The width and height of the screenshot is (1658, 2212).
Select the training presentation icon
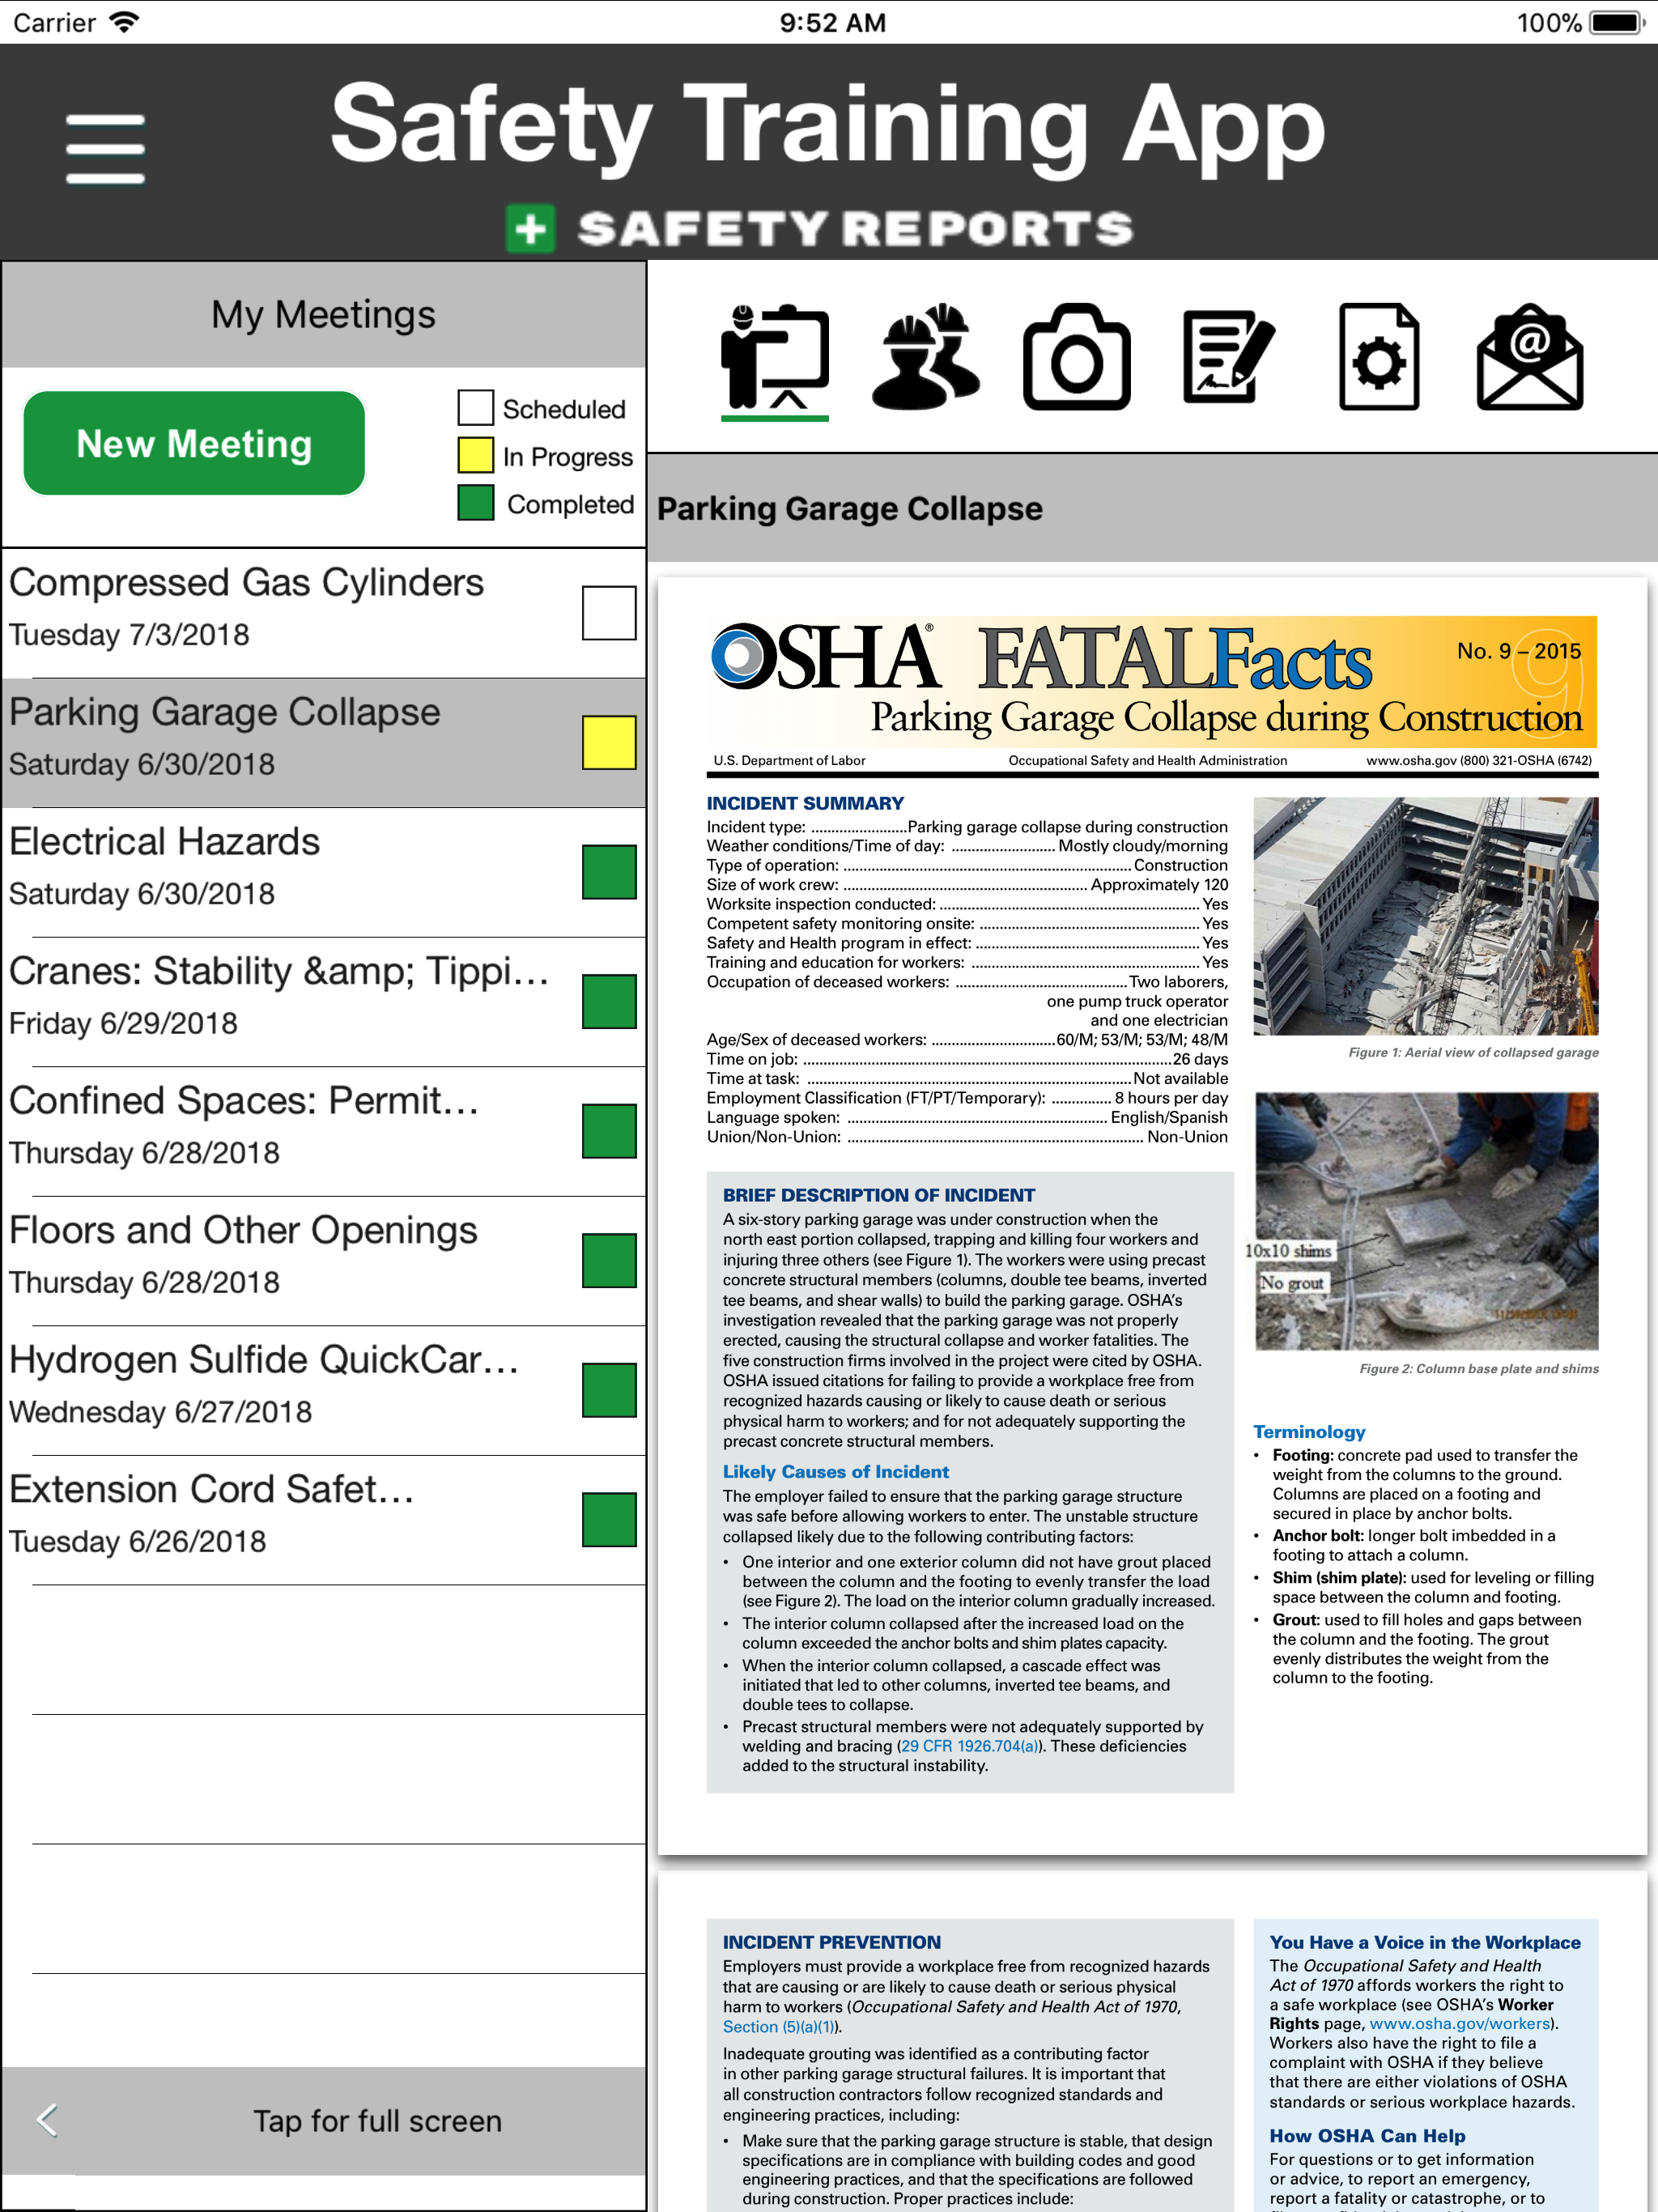(774, 357)
